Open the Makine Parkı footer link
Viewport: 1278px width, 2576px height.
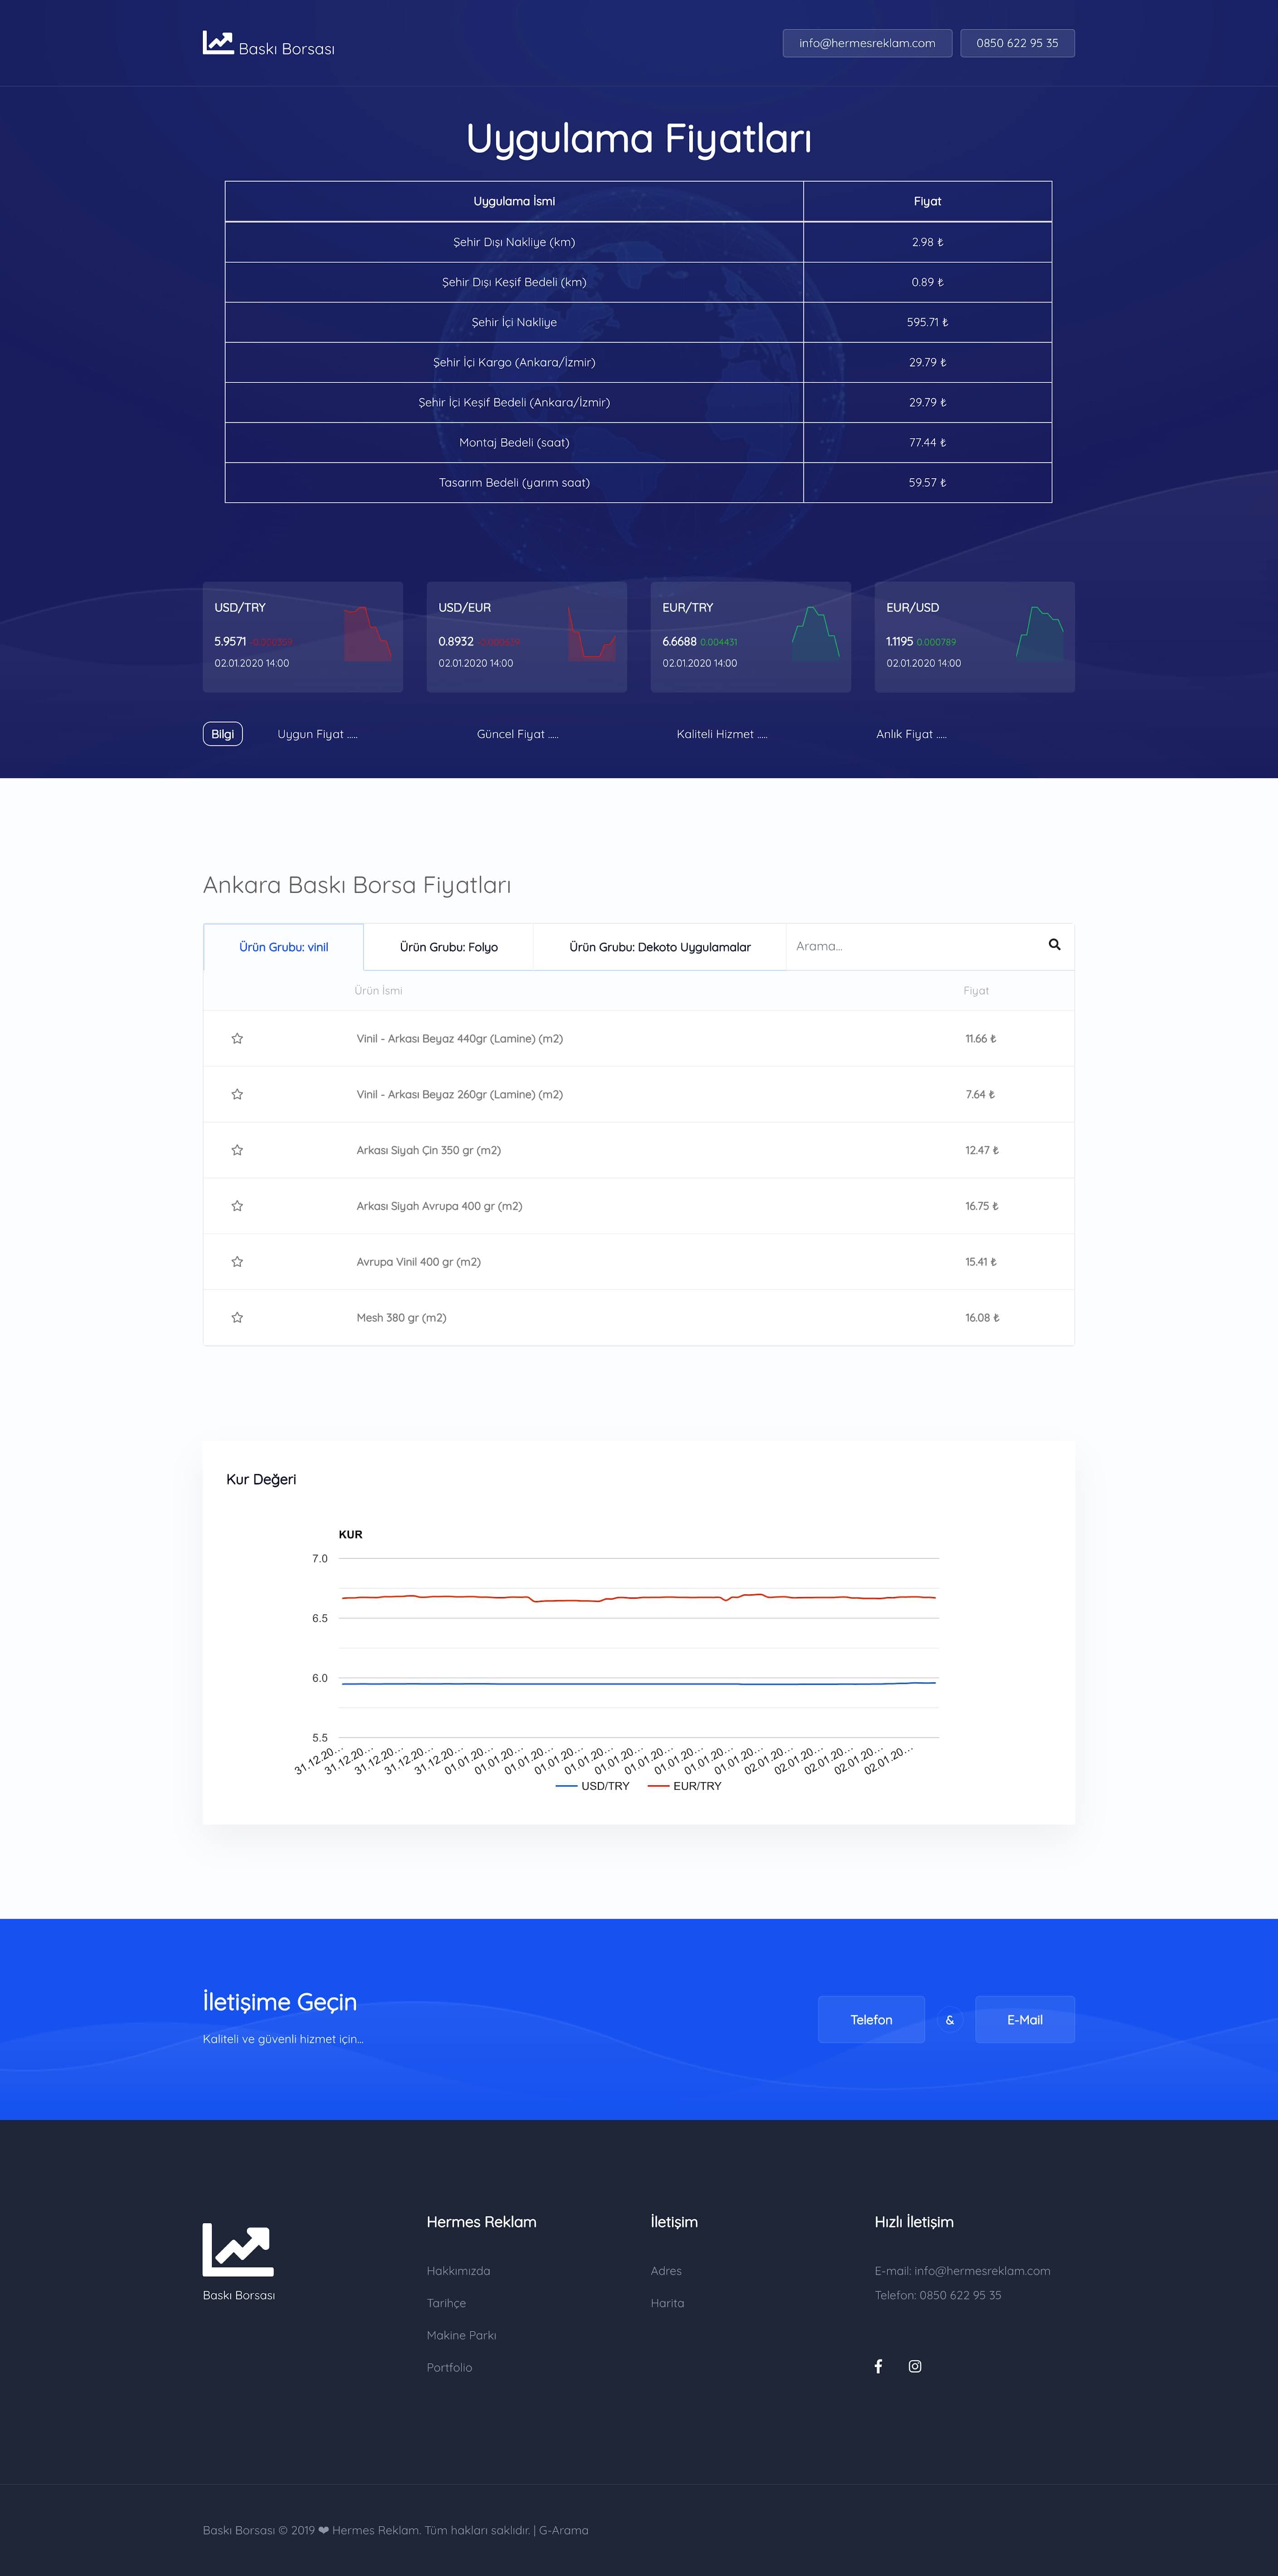[x=461, y=2335]
